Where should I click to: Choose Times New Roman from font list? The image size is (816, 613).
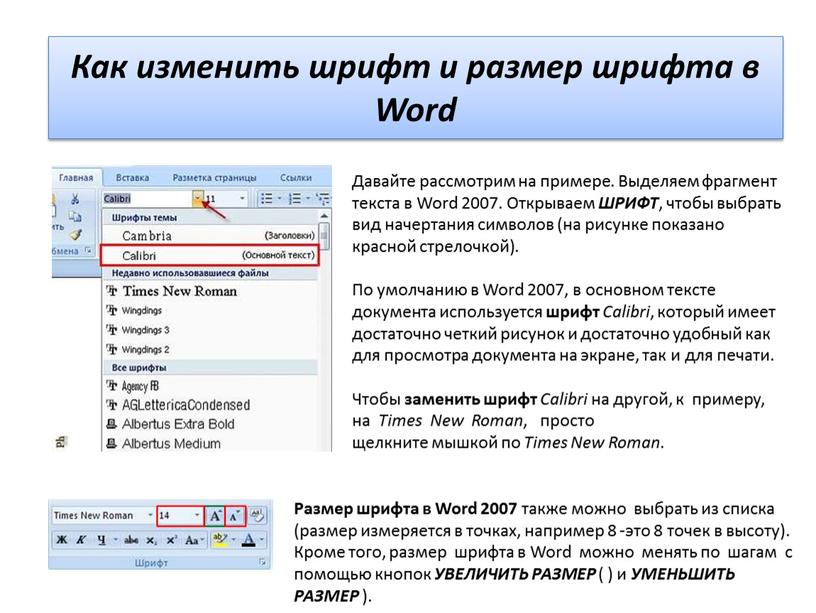pos(180,291)
